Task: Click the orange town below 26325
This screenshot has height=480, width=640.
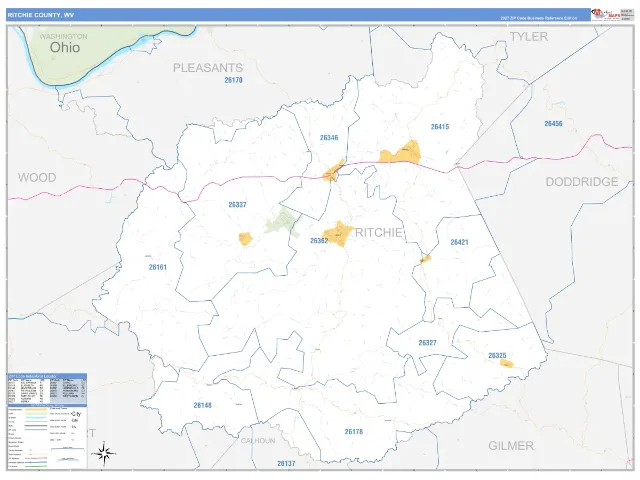Action: coord(507,364)
